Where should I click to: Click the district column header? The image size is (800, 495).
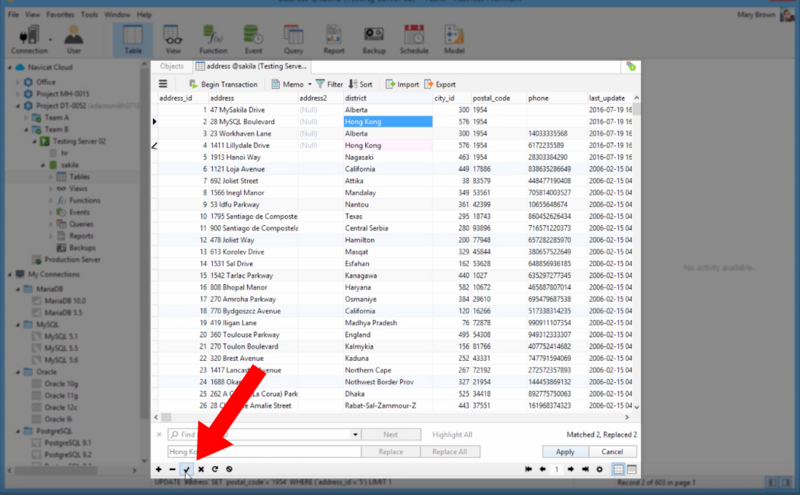pos(388,98)
